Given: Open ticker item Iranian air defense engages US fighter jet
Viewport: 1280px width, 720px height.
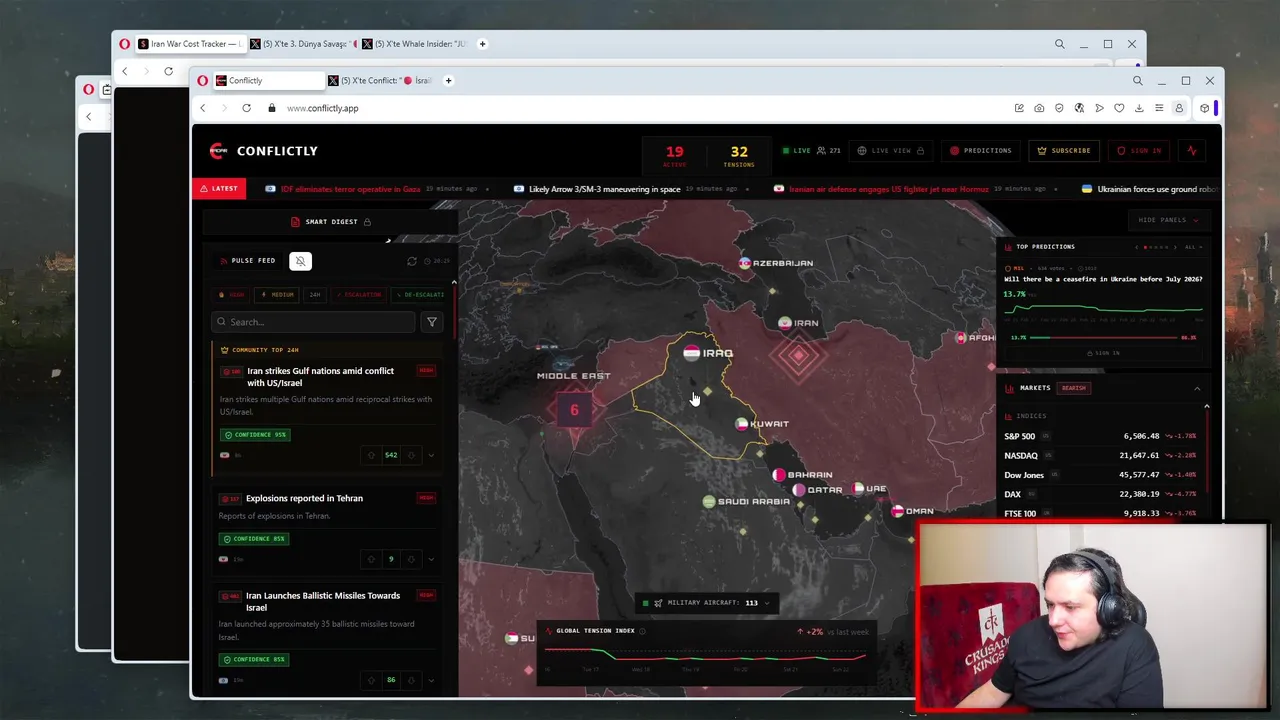Looking at the screenshot, I should (x=888, y=189).
